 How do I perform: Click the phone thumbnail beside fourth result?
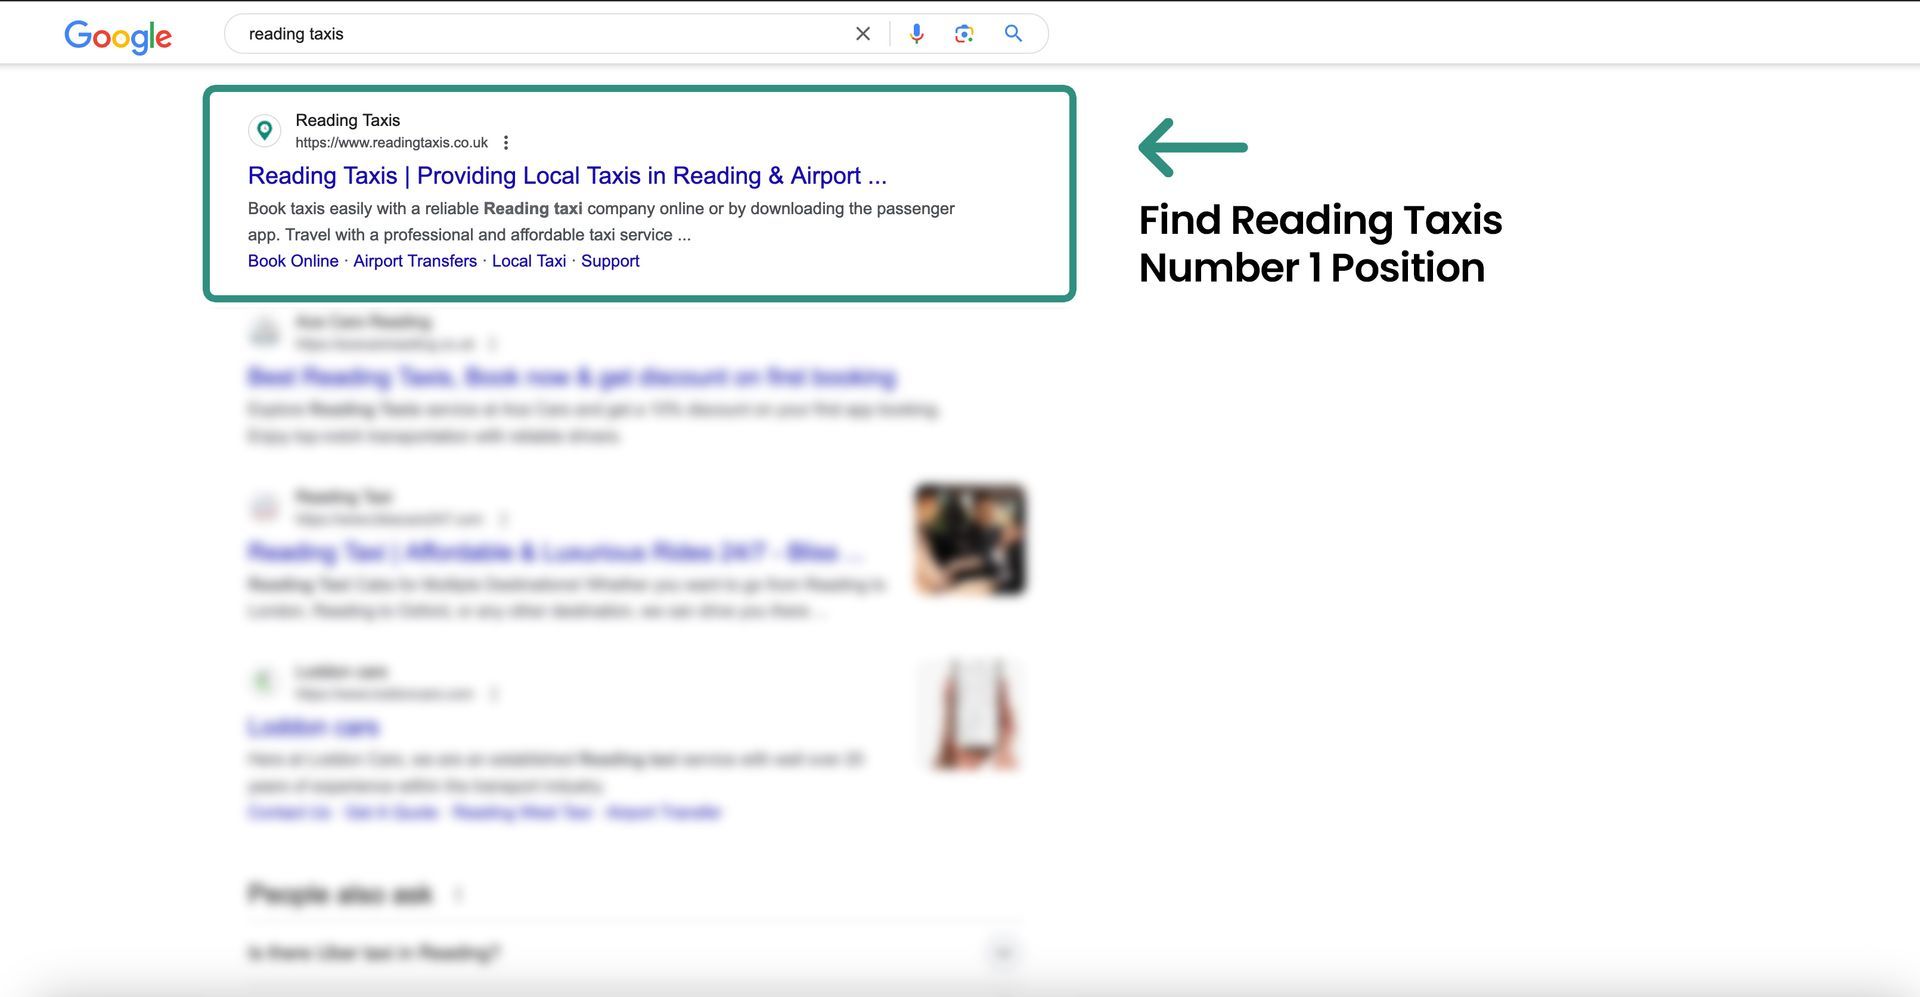pos(970,714)
